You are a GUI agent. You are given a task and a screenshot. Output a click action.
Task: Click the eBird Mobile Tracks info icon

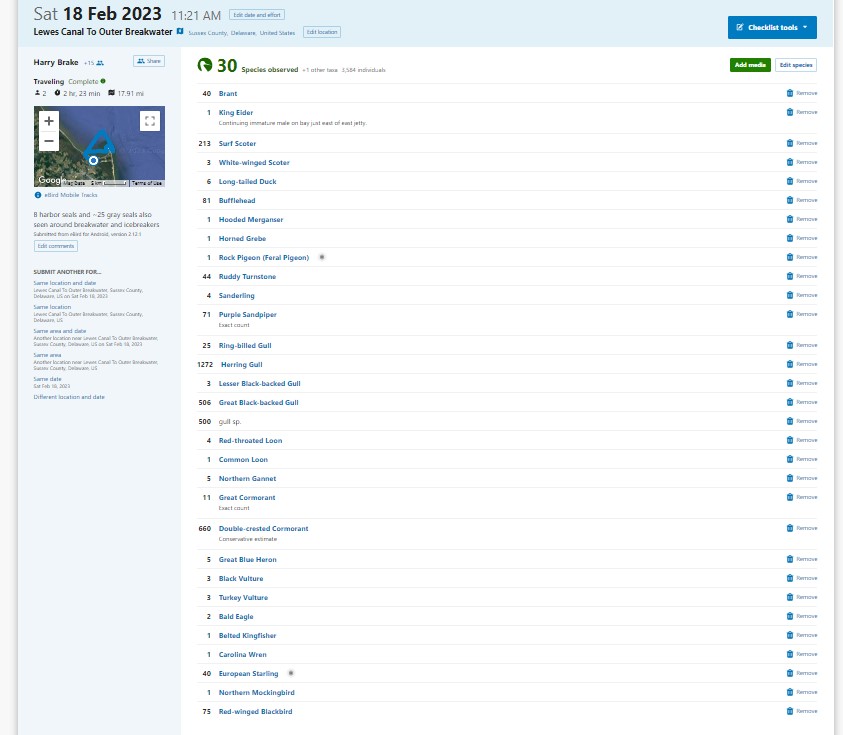pyautogui.click(x=38, y=195)
